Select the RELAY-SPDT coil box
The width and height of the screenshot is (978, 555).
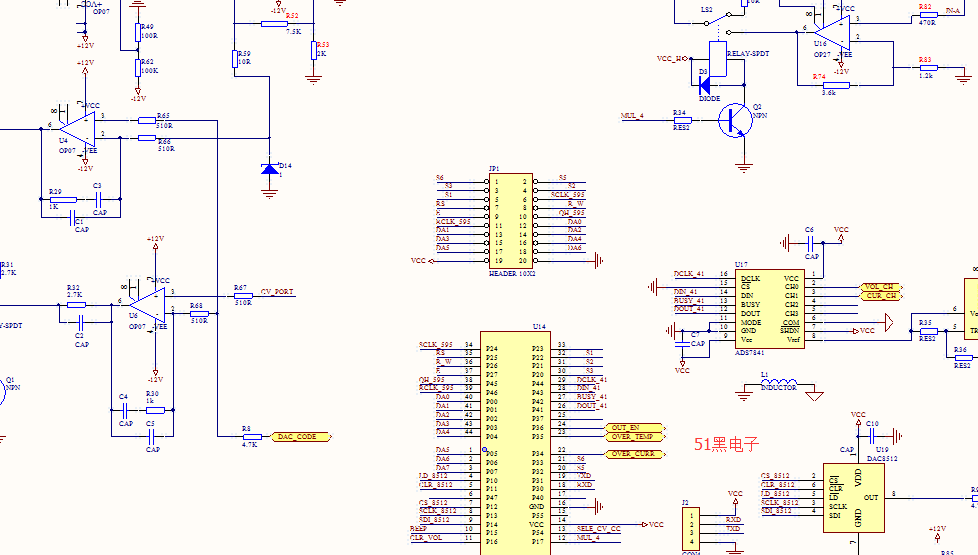tap(718, 59)
